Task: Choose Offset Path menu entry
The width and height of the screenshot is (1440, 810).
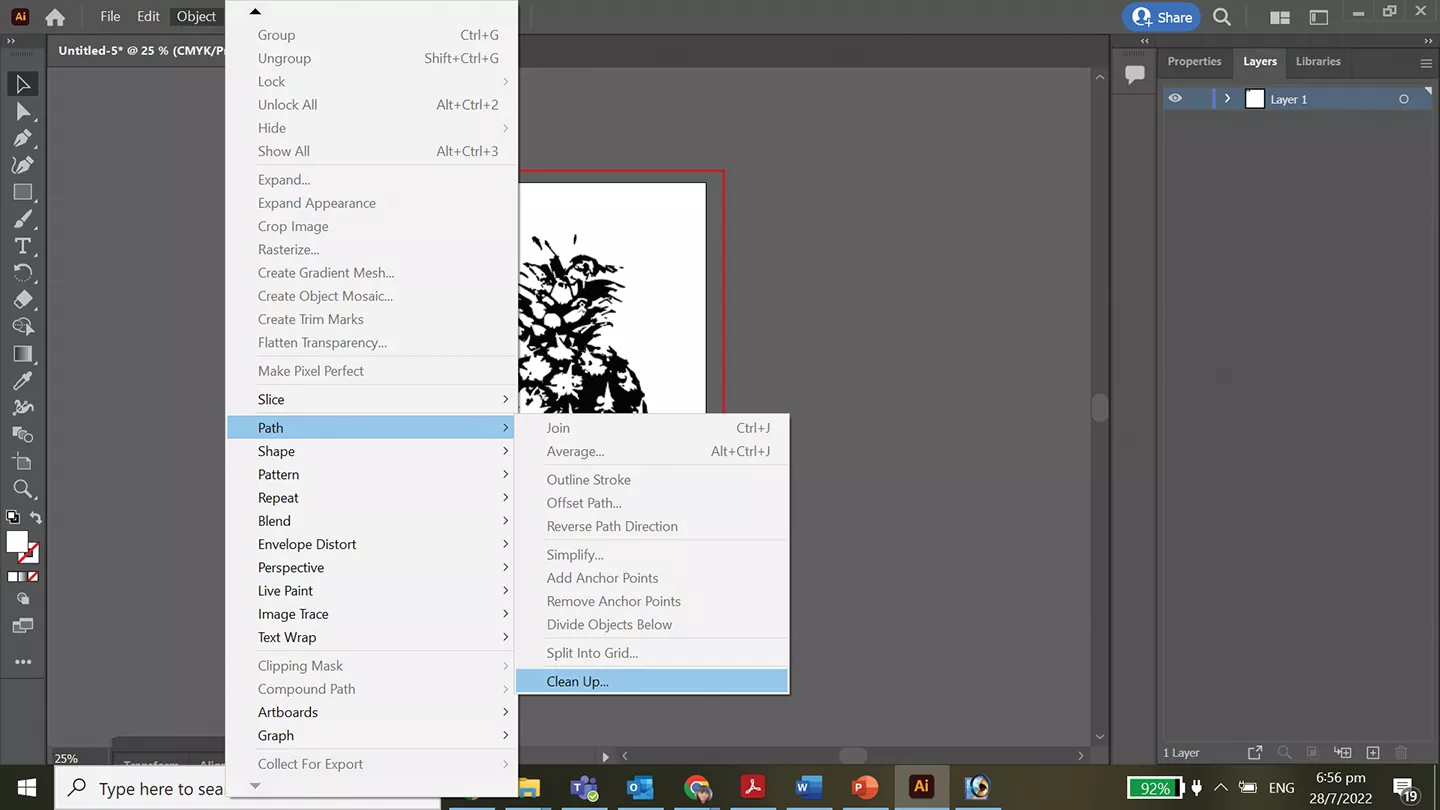Action: [584, 503]
